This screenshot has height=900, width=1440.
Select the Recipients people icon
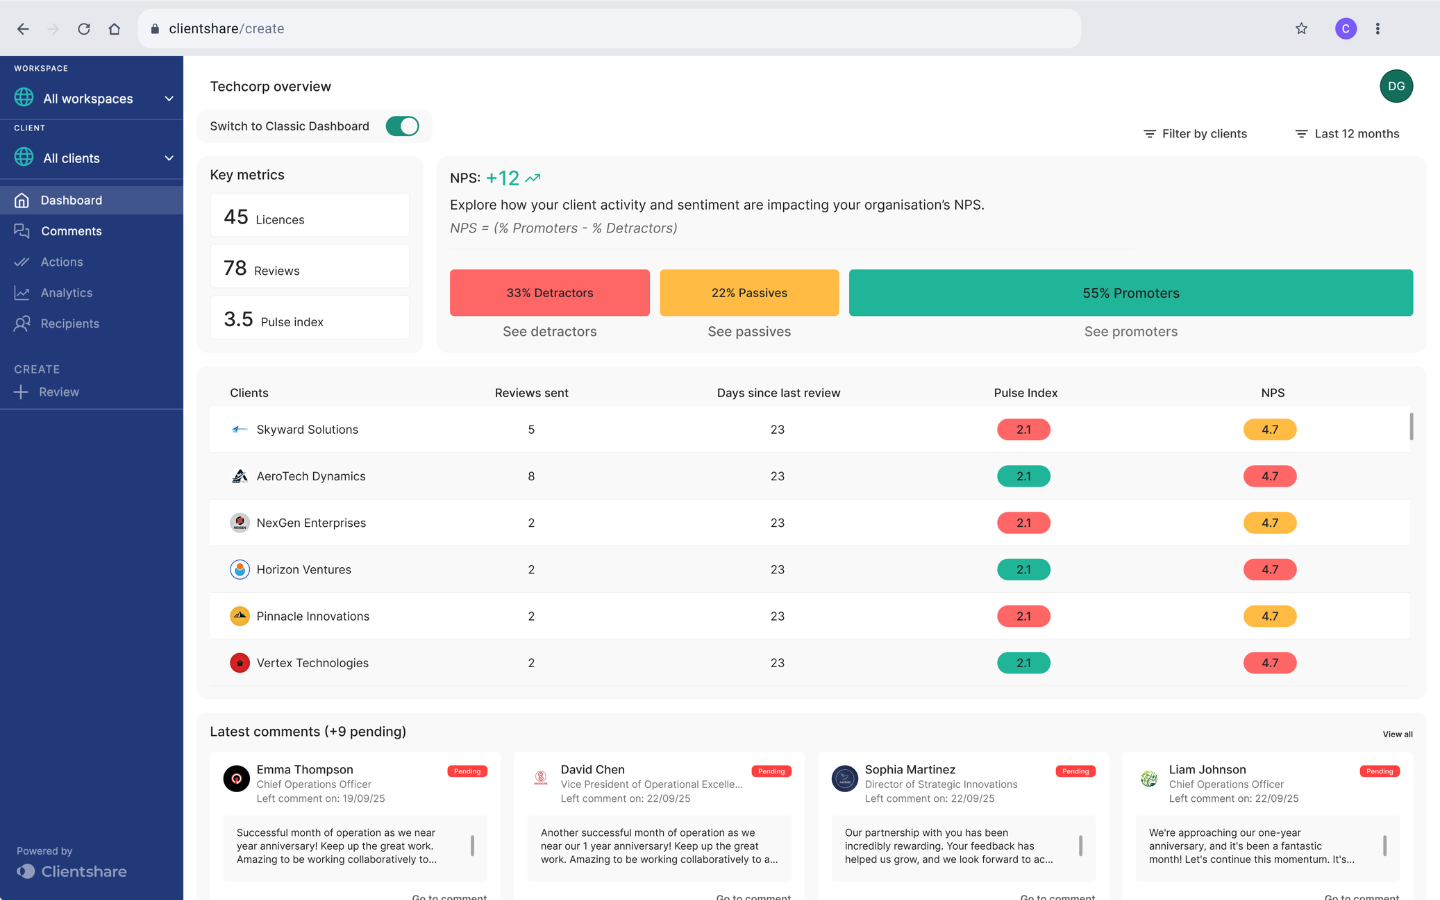tap(22, 324)
